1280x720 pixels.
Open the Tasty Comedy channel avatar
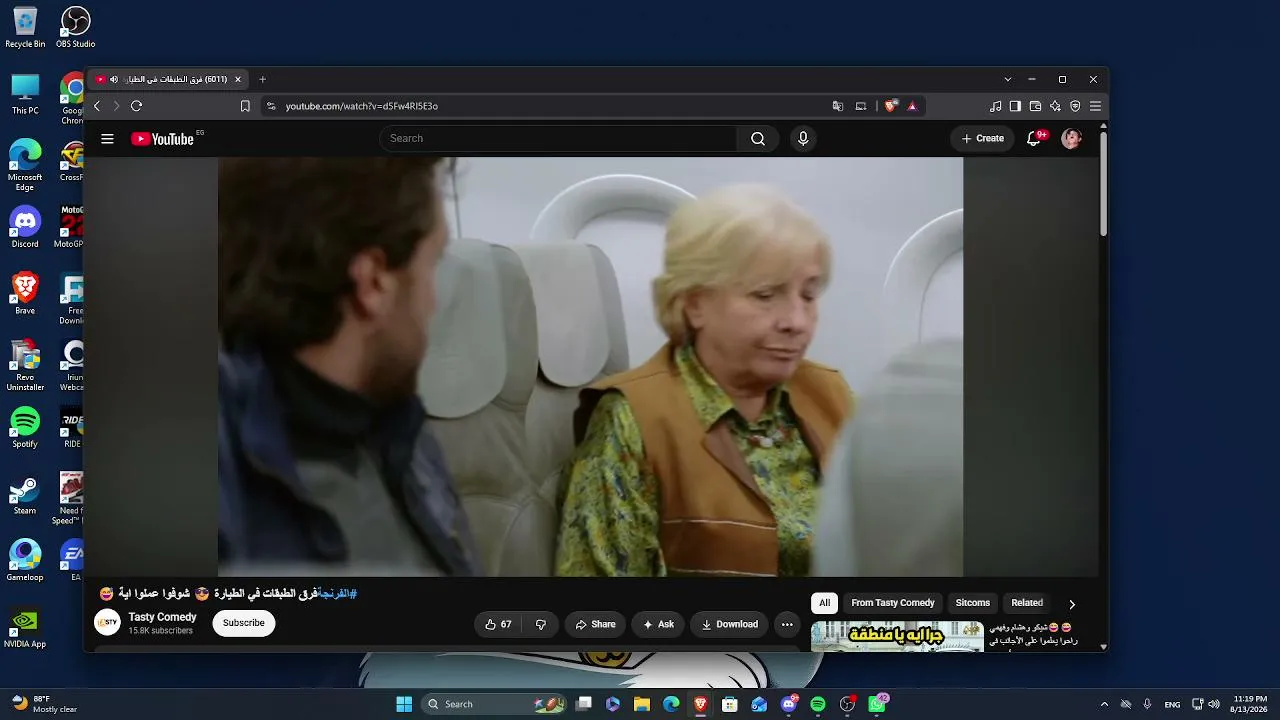[107, 623]
